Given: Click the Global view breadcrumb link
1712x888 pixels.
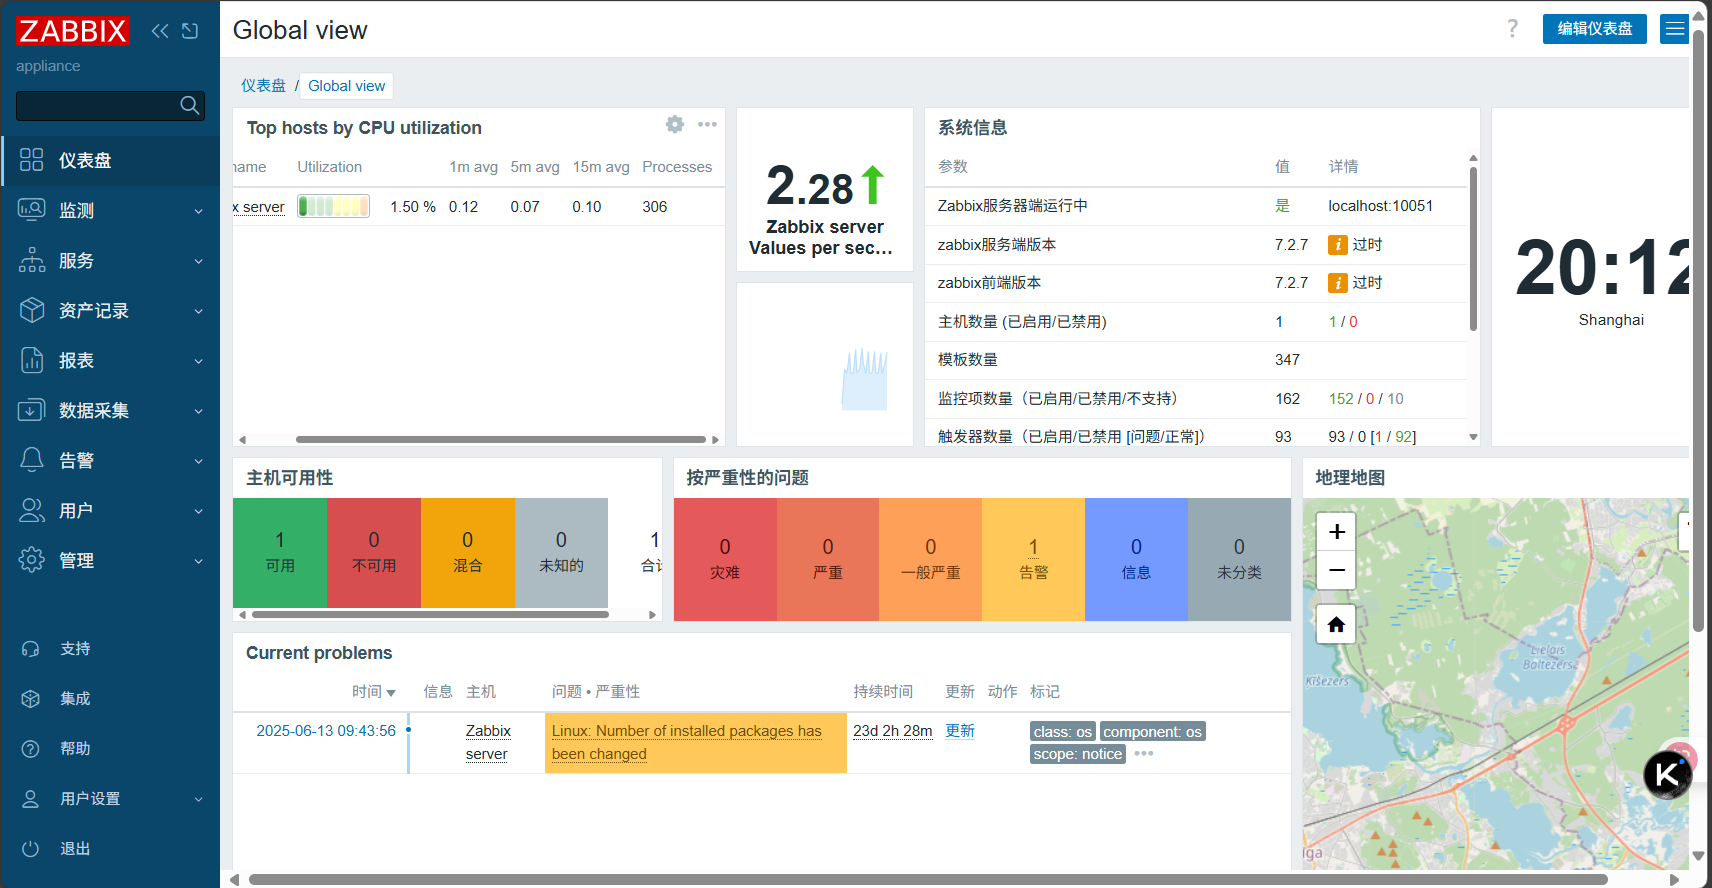Looking at the screenshot, I should (346, 86).
